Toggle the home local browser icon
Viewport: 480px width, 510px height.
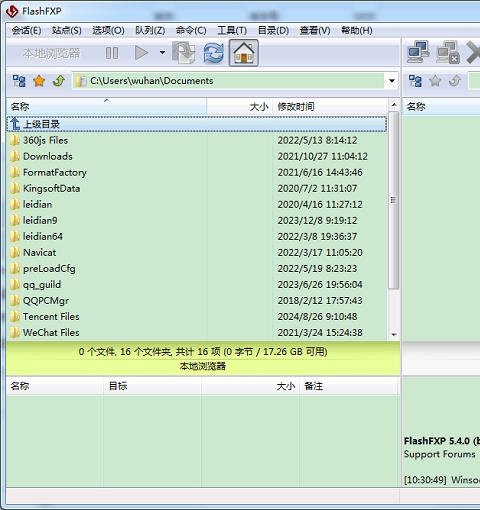244,53
